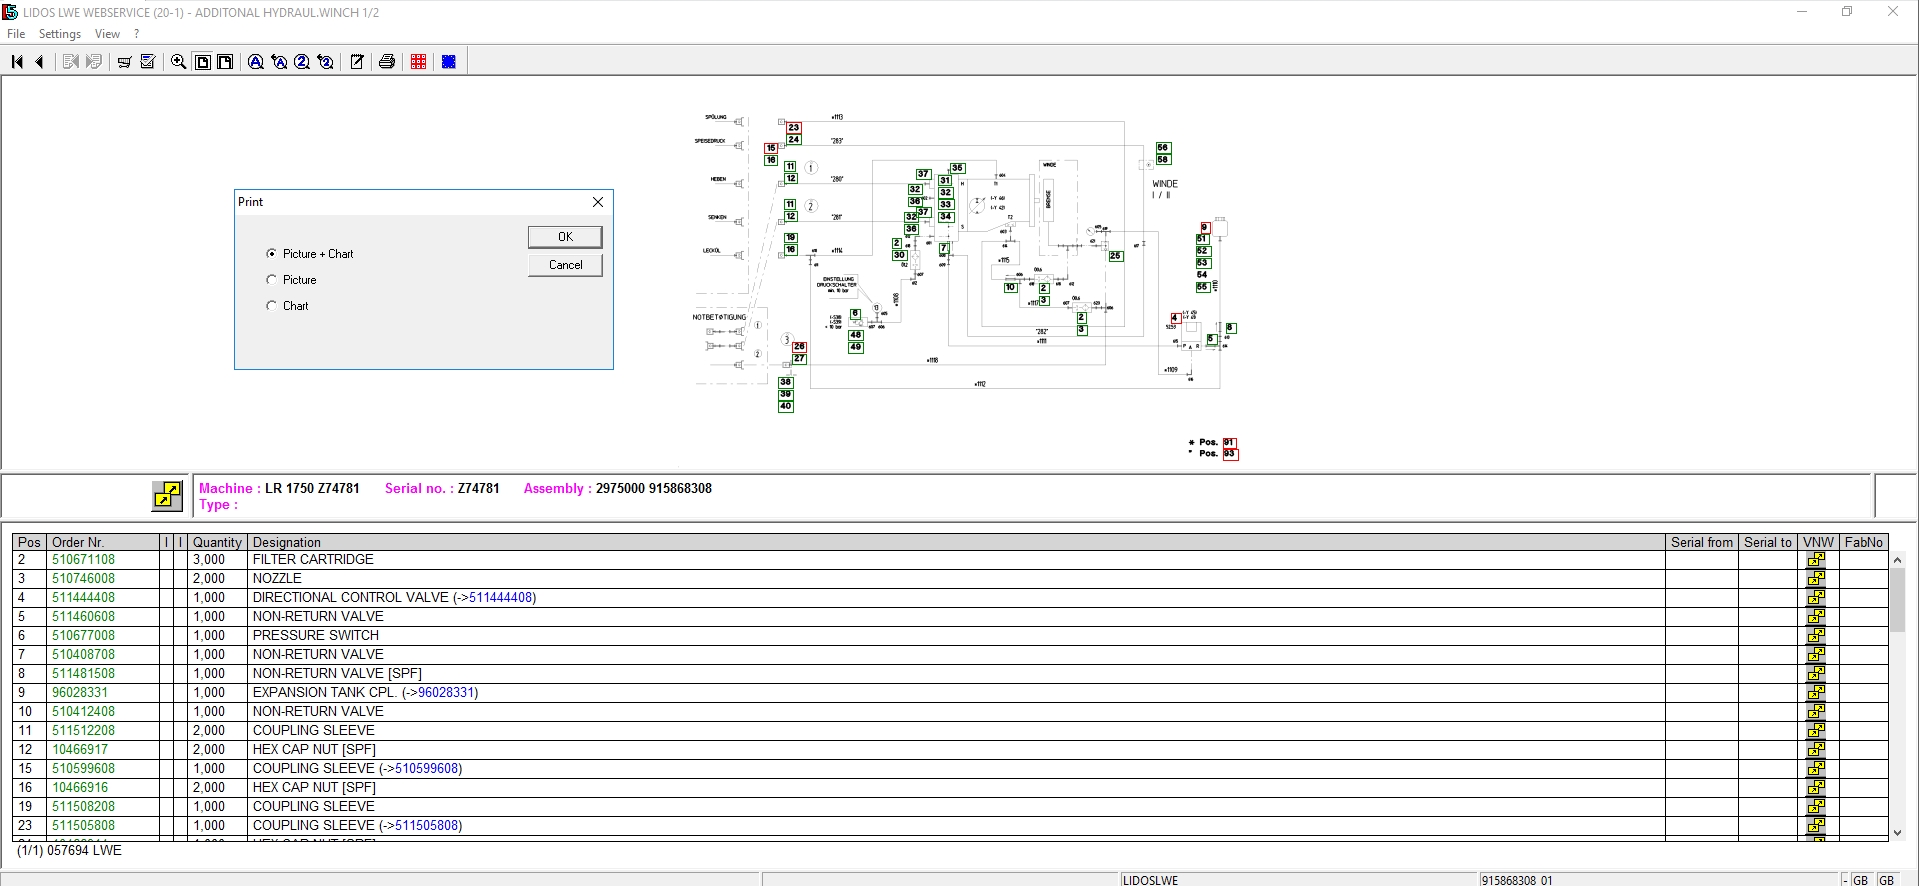Screen dimensions: 1919x886
Task: Click order number 10466916
Action: click(x=80, y=788)
